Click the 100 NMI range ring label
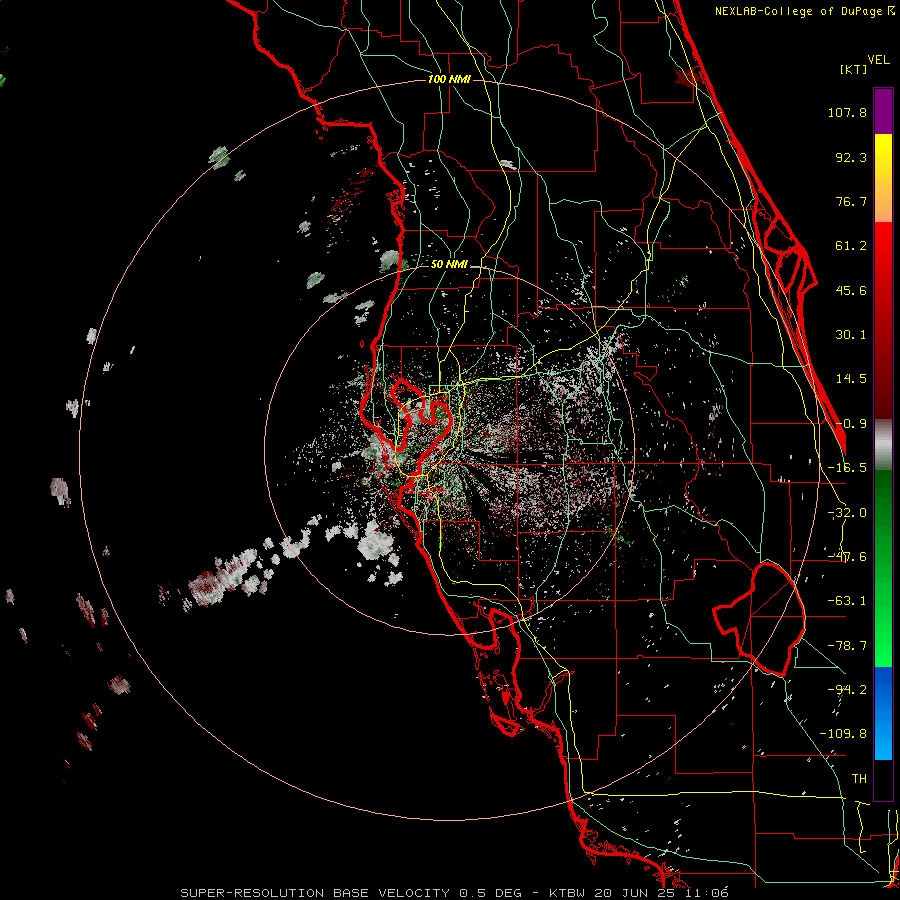900x900 pixels. (x=449, y=79)
